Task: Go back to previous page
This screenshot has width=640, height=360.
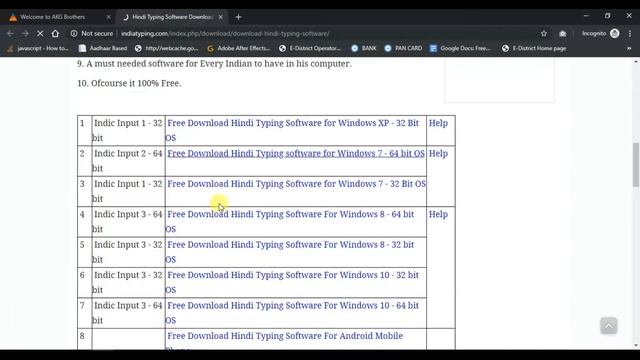Action: (10, 33)
